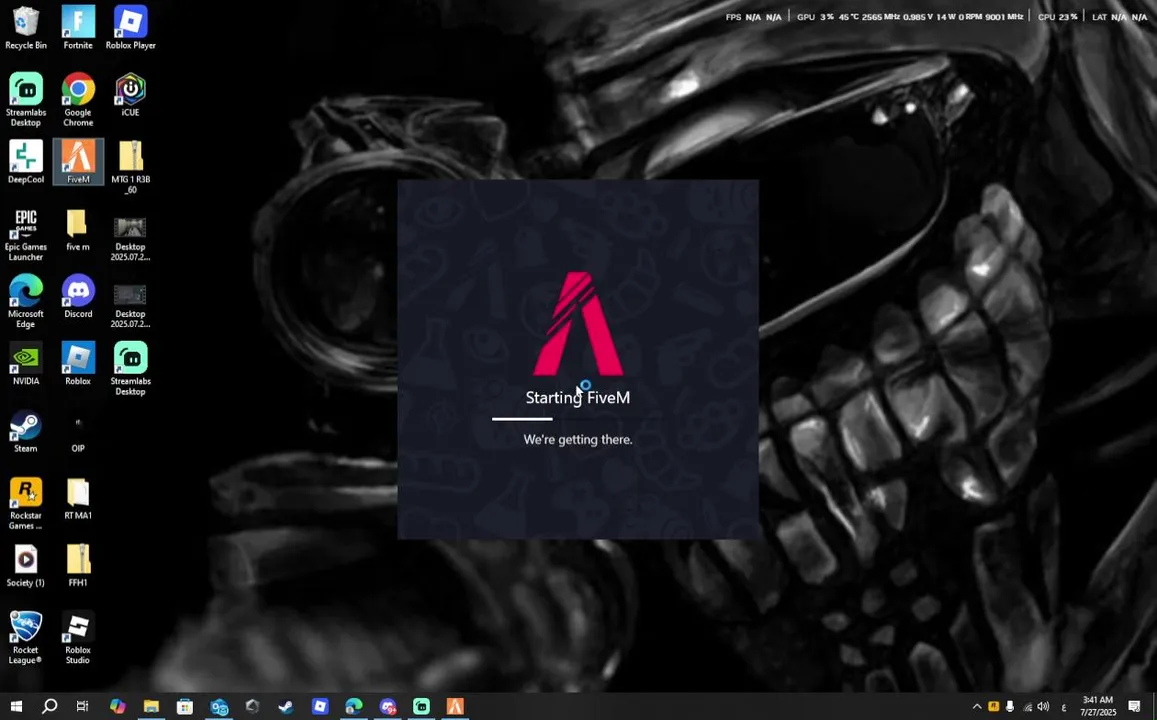Open the RT MA1 desktop folder
The height and width of the screenshot is (720, 1157).
(78, 498)
